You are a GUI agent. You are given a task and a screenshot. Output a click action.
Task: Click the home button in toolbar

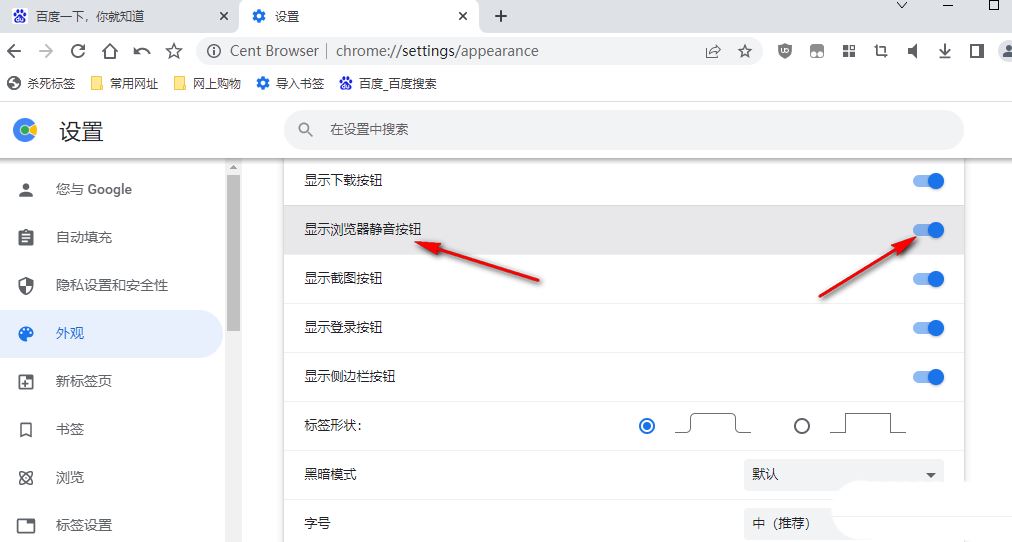point(110,51)
